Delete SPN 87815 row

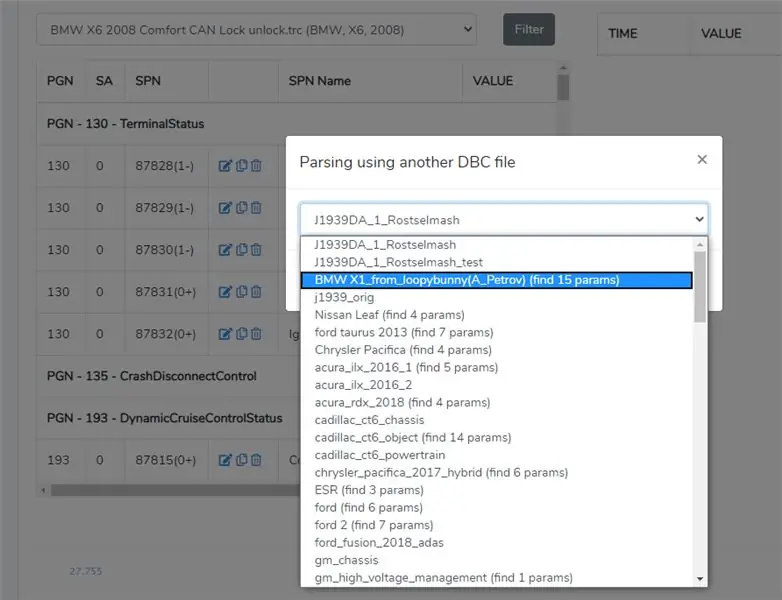click(x=256, y=460)
